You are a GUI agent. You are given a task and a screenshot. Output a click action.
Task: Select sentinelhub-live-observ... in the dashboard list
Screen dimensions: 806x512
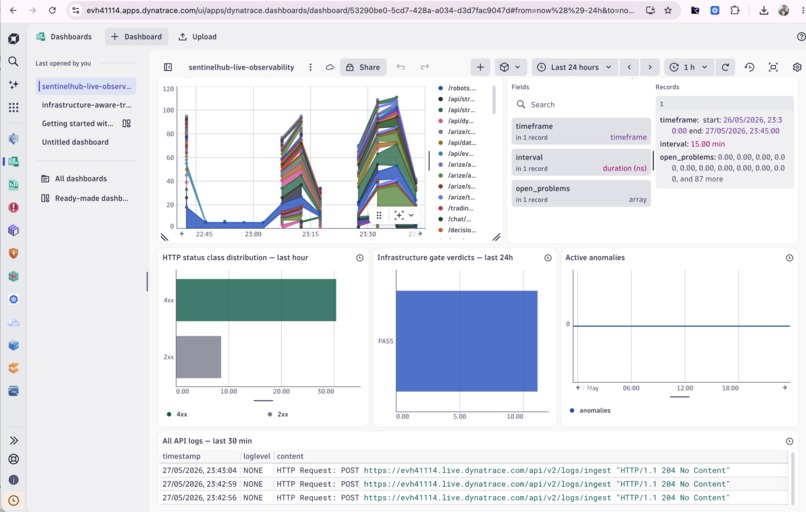point(86,86)
